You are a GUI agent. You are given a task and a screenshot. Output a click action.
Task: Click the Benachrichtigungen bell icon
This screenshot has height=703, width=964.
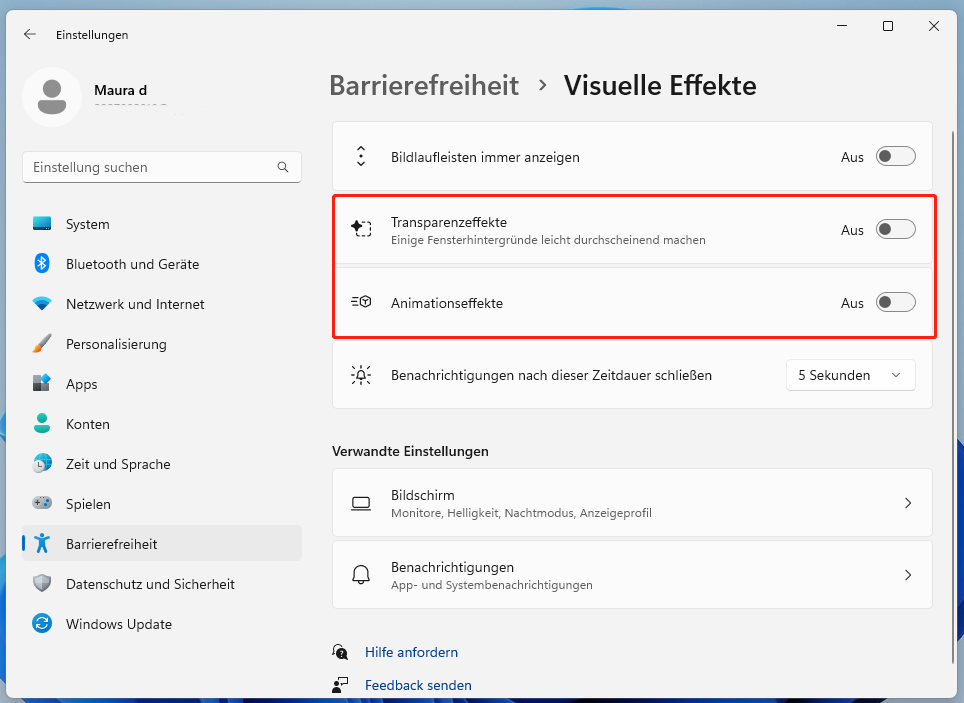[360, 575]
